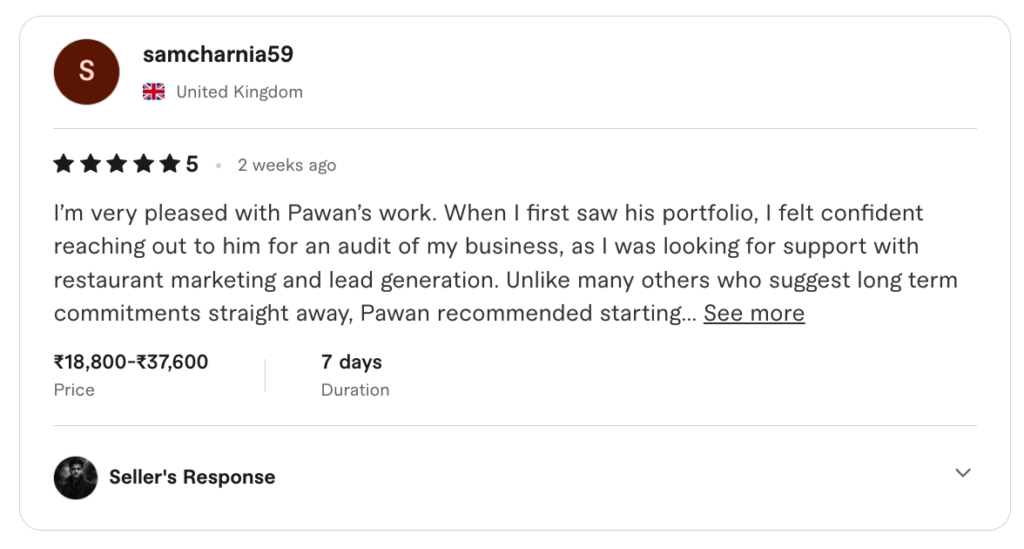Screen dimensions: 1024x549
Task: Click the second rating star
Action: [90, 164]
